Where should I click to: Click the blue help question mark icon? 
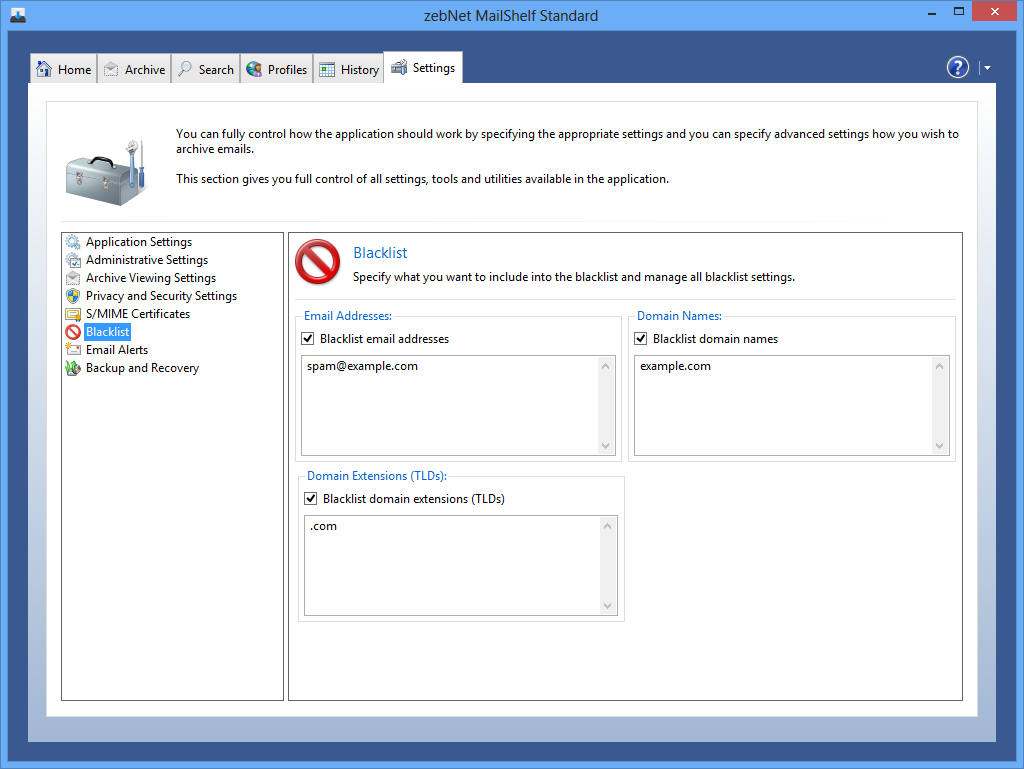point(958,67)
